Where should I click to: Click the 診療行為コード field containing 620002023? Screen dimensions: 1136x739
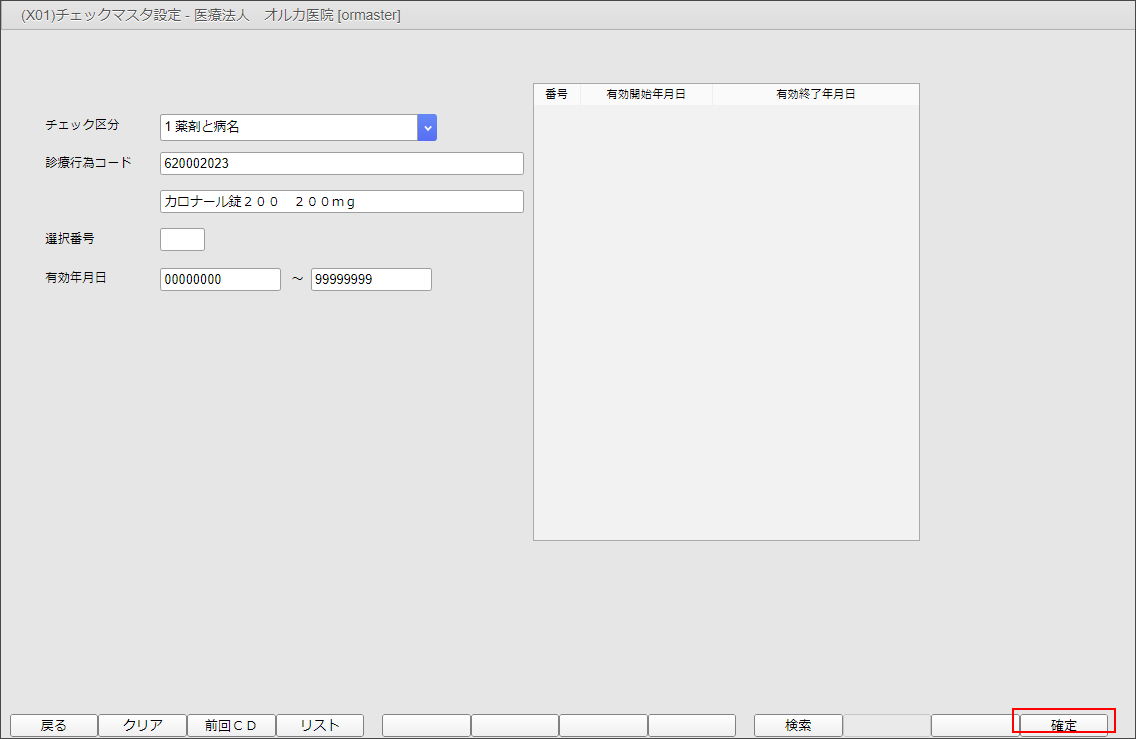tap(341, 164)
